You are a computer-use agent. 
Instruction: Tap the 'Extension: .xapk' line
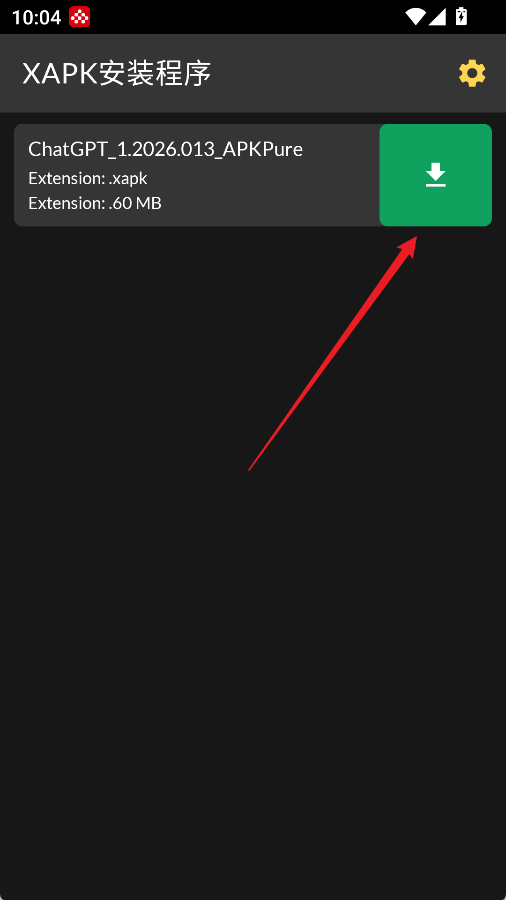point(88,179)
